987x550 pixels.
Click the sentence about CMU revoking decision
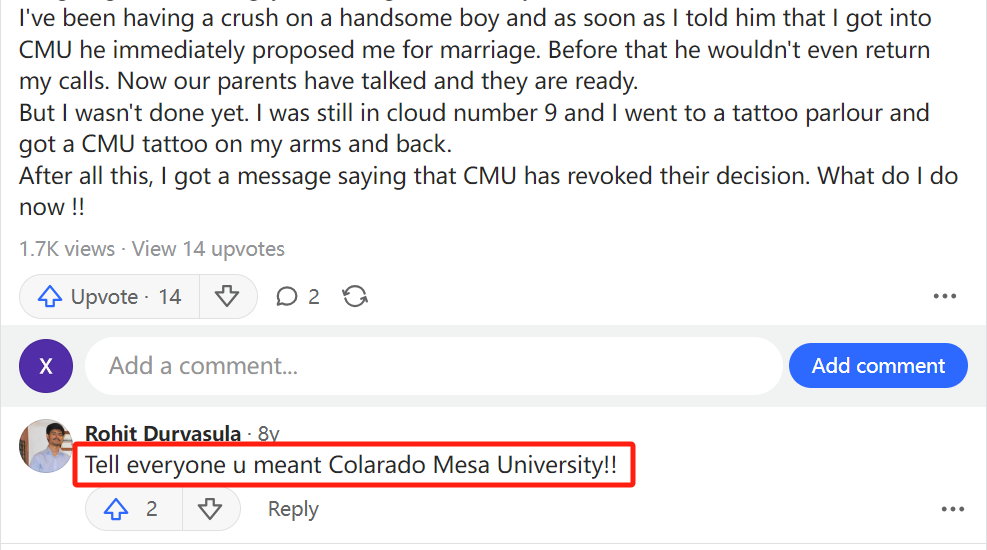[x=488, y=191]
